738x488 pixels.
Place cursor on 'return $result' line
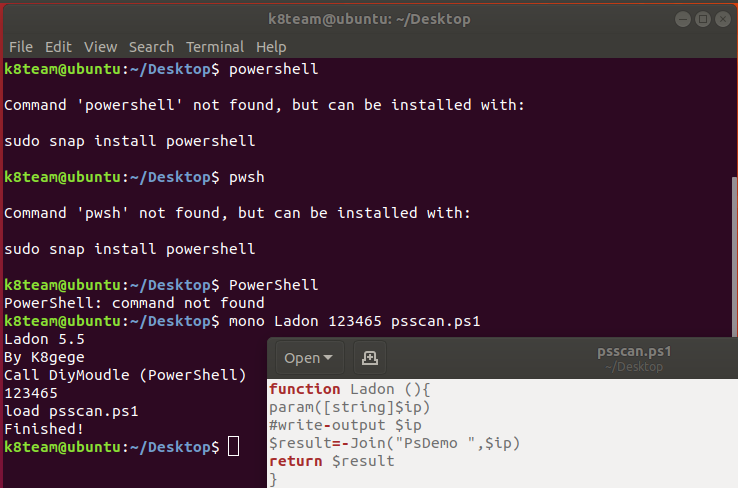(x=332, y=461)
